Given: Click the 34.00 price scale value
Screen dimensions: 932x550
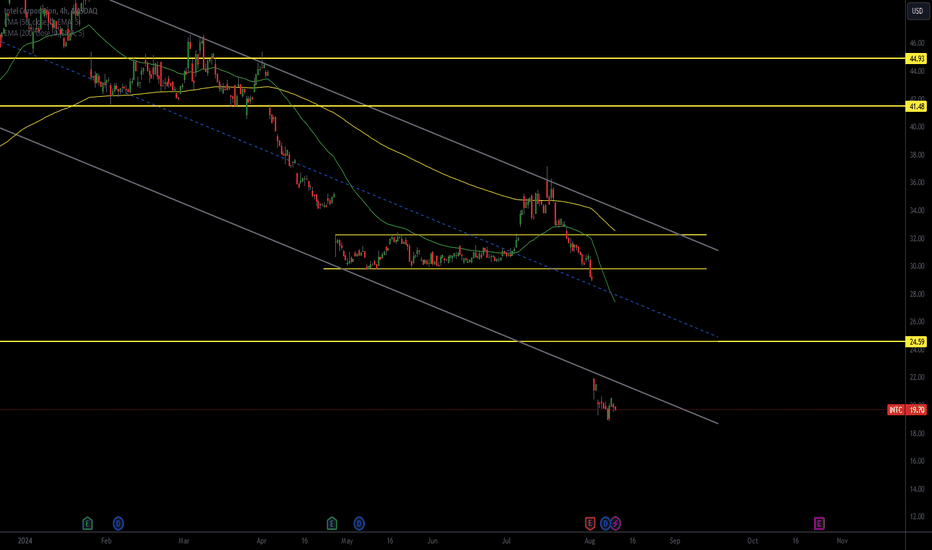Looking at the screenshot, I should tap(917, 210).
